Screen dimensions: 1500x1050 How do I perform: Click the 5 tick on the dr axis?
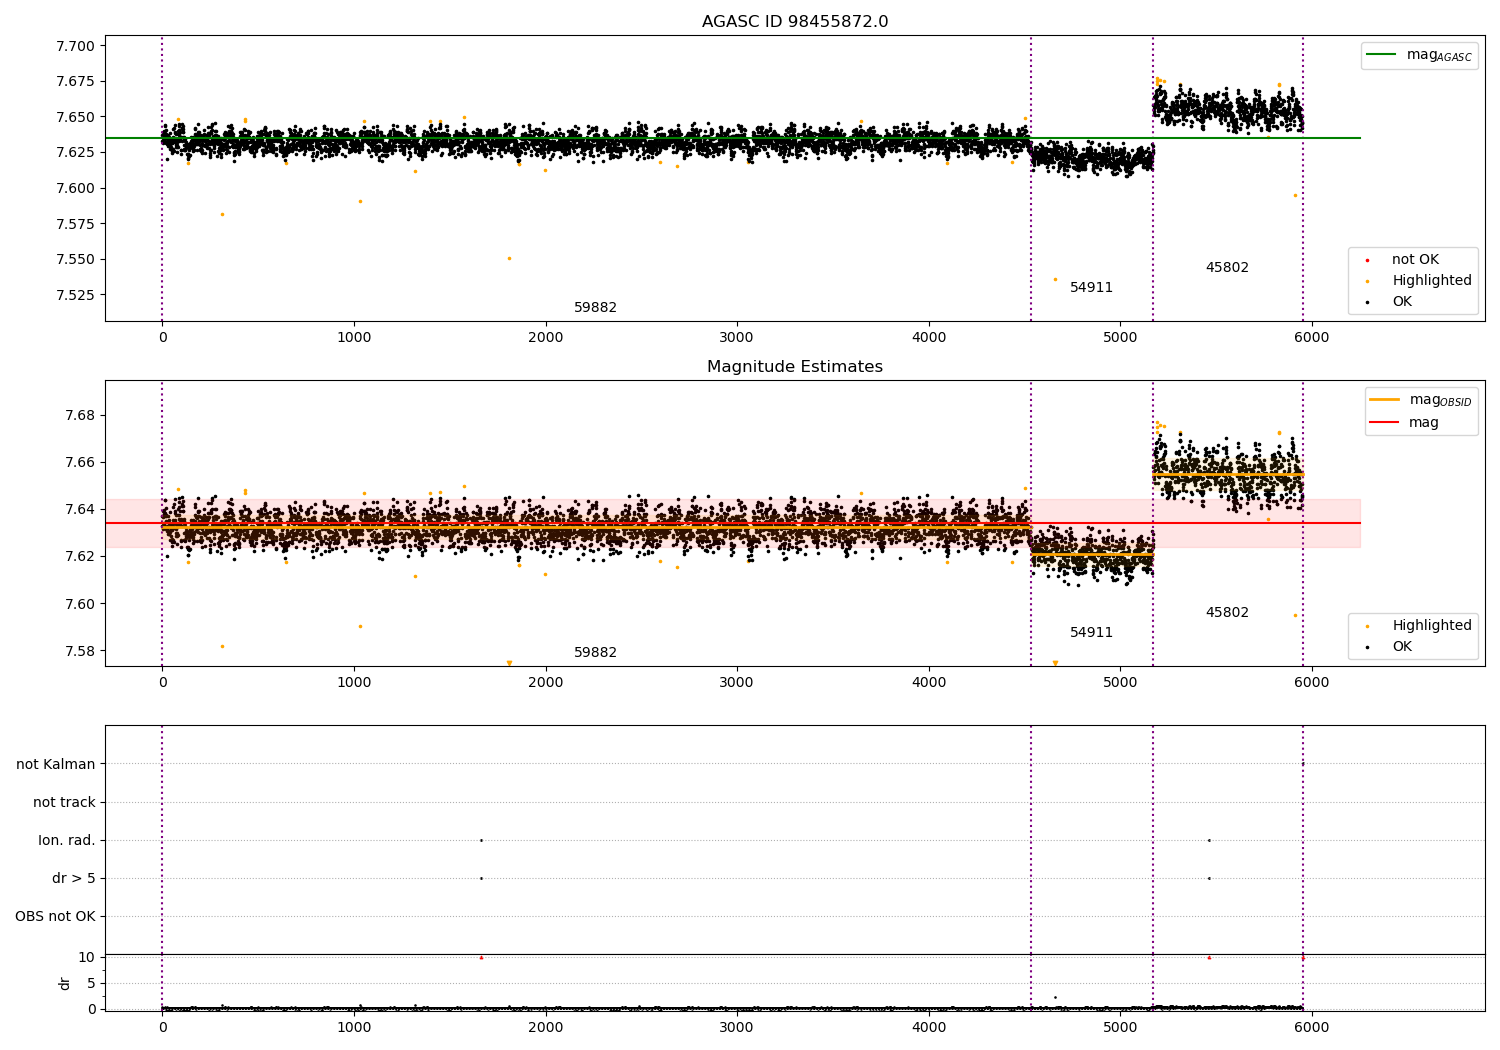point(91,984)
